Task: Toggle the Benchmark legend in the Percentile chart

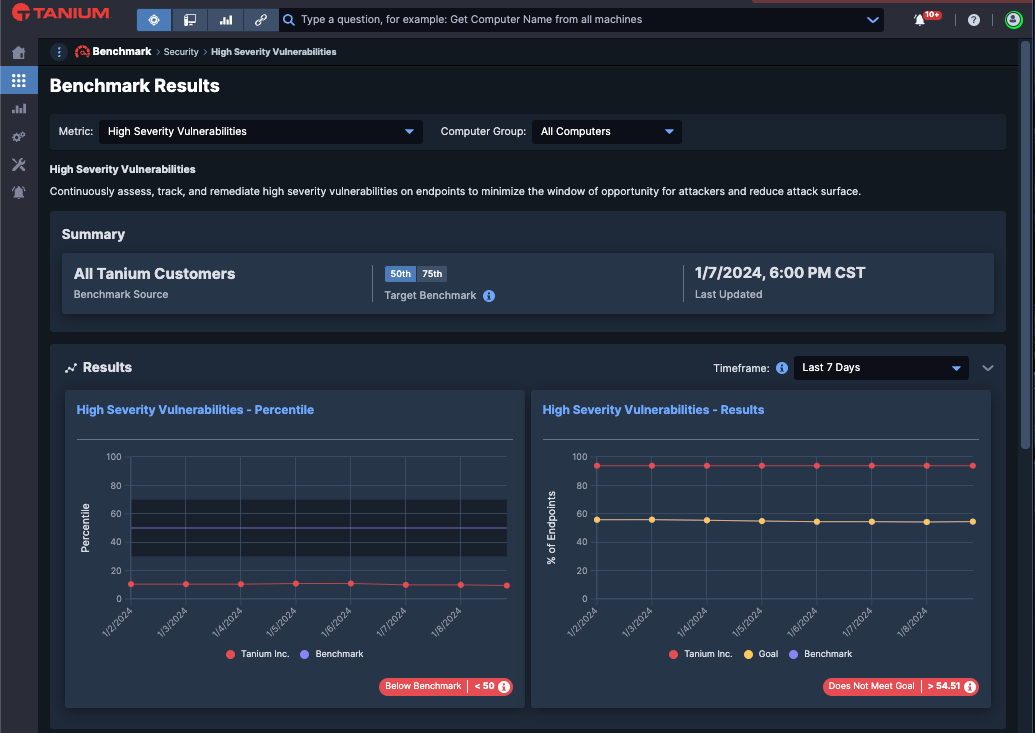Action: 332,654
